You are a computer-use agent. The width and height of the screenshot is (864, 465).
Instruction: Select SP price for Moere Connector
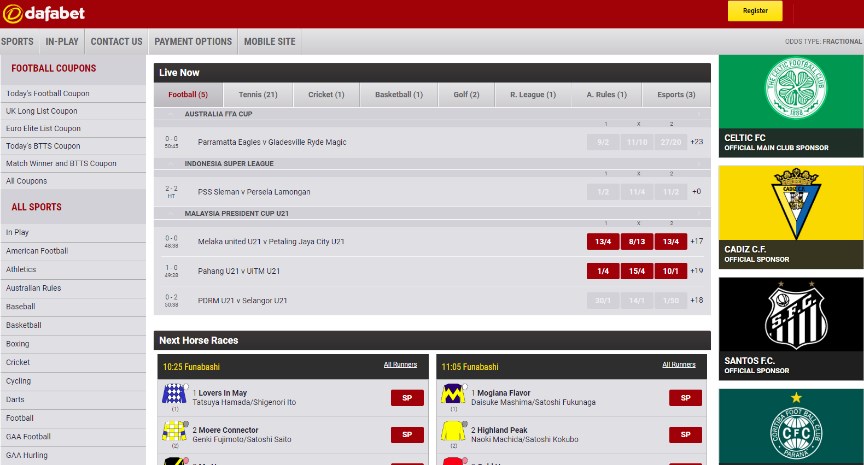pos(407,435)
